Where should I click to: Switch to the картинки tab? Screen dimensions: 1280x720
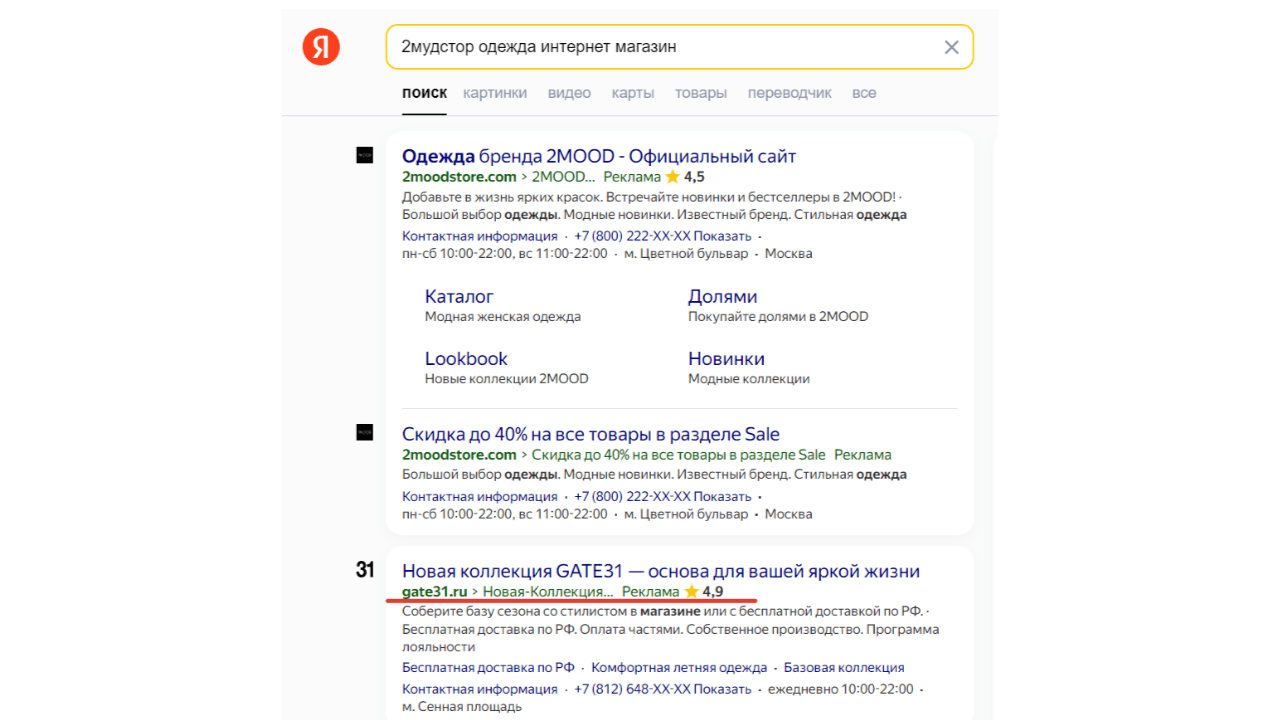click(x=495, y=93)
